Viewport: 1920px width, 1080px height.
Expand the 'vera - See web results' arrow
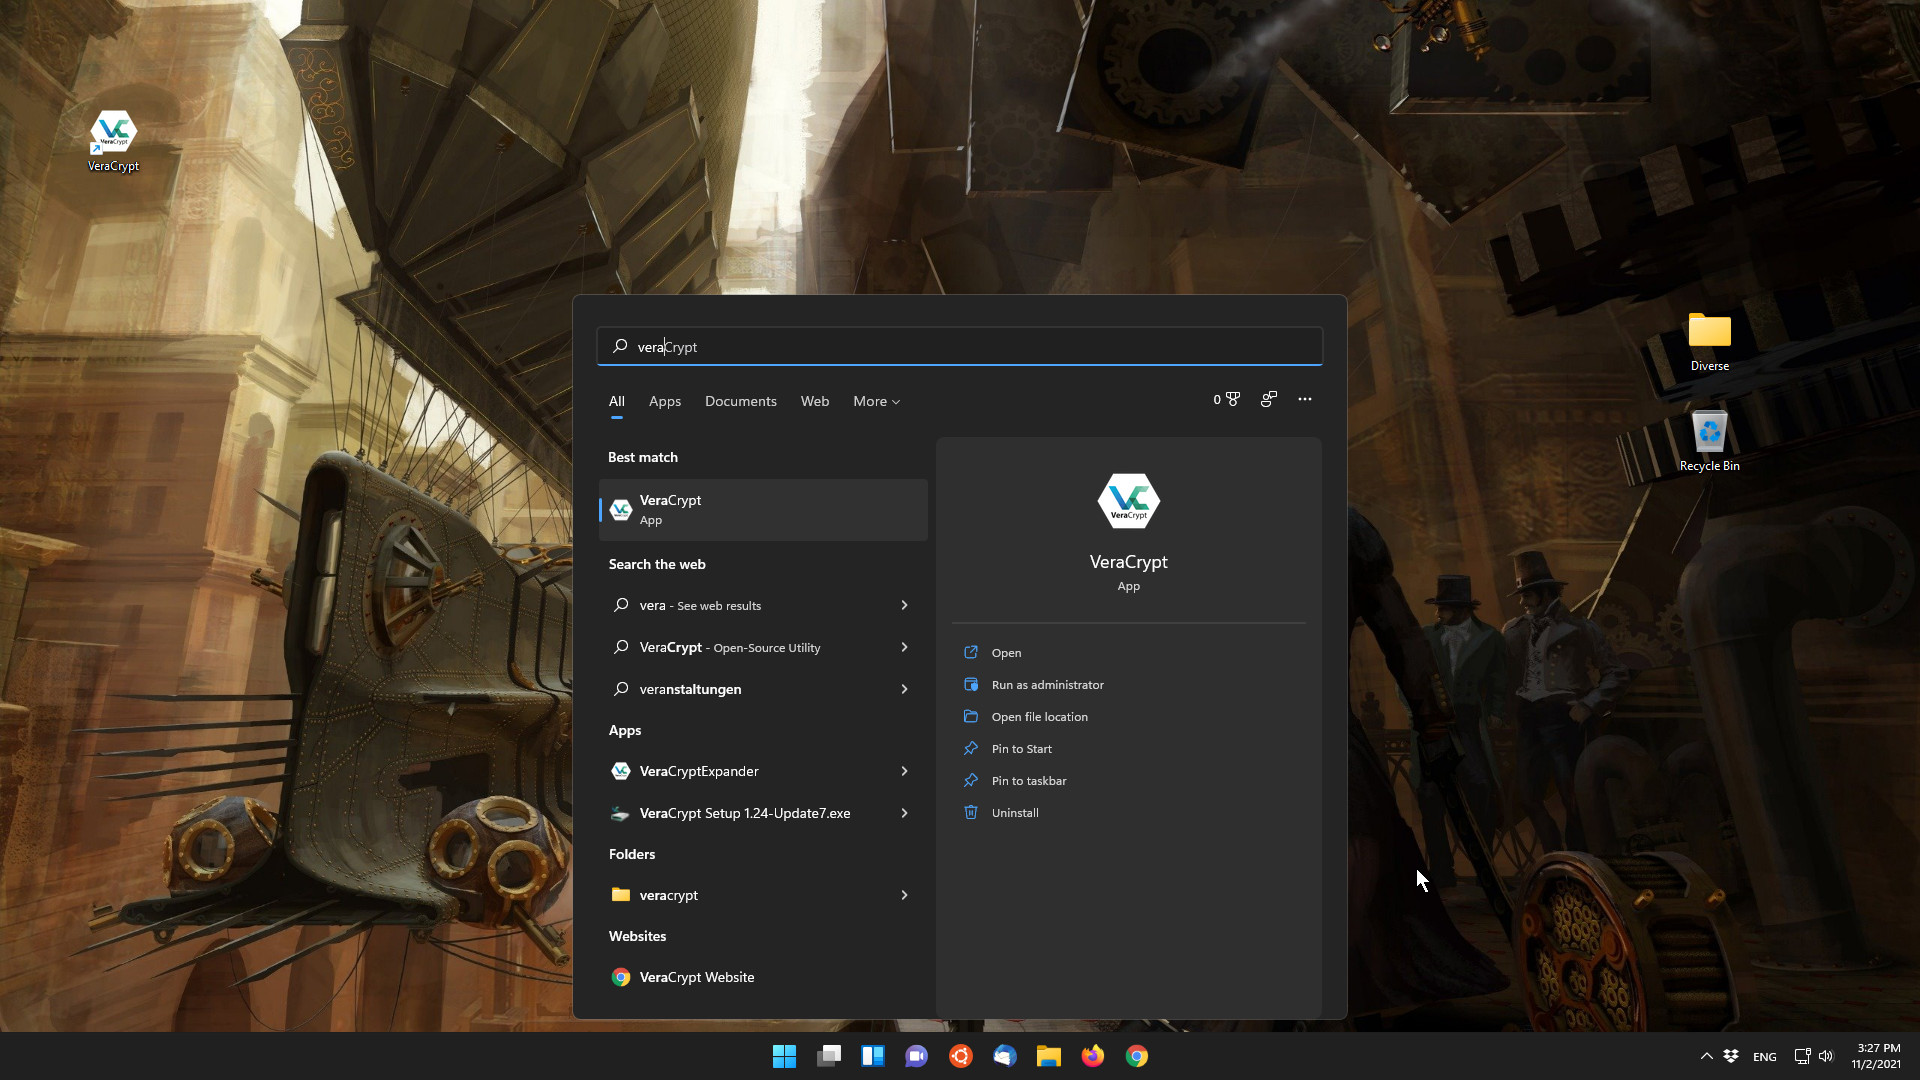pyautogui.click(x=904, y=605)
